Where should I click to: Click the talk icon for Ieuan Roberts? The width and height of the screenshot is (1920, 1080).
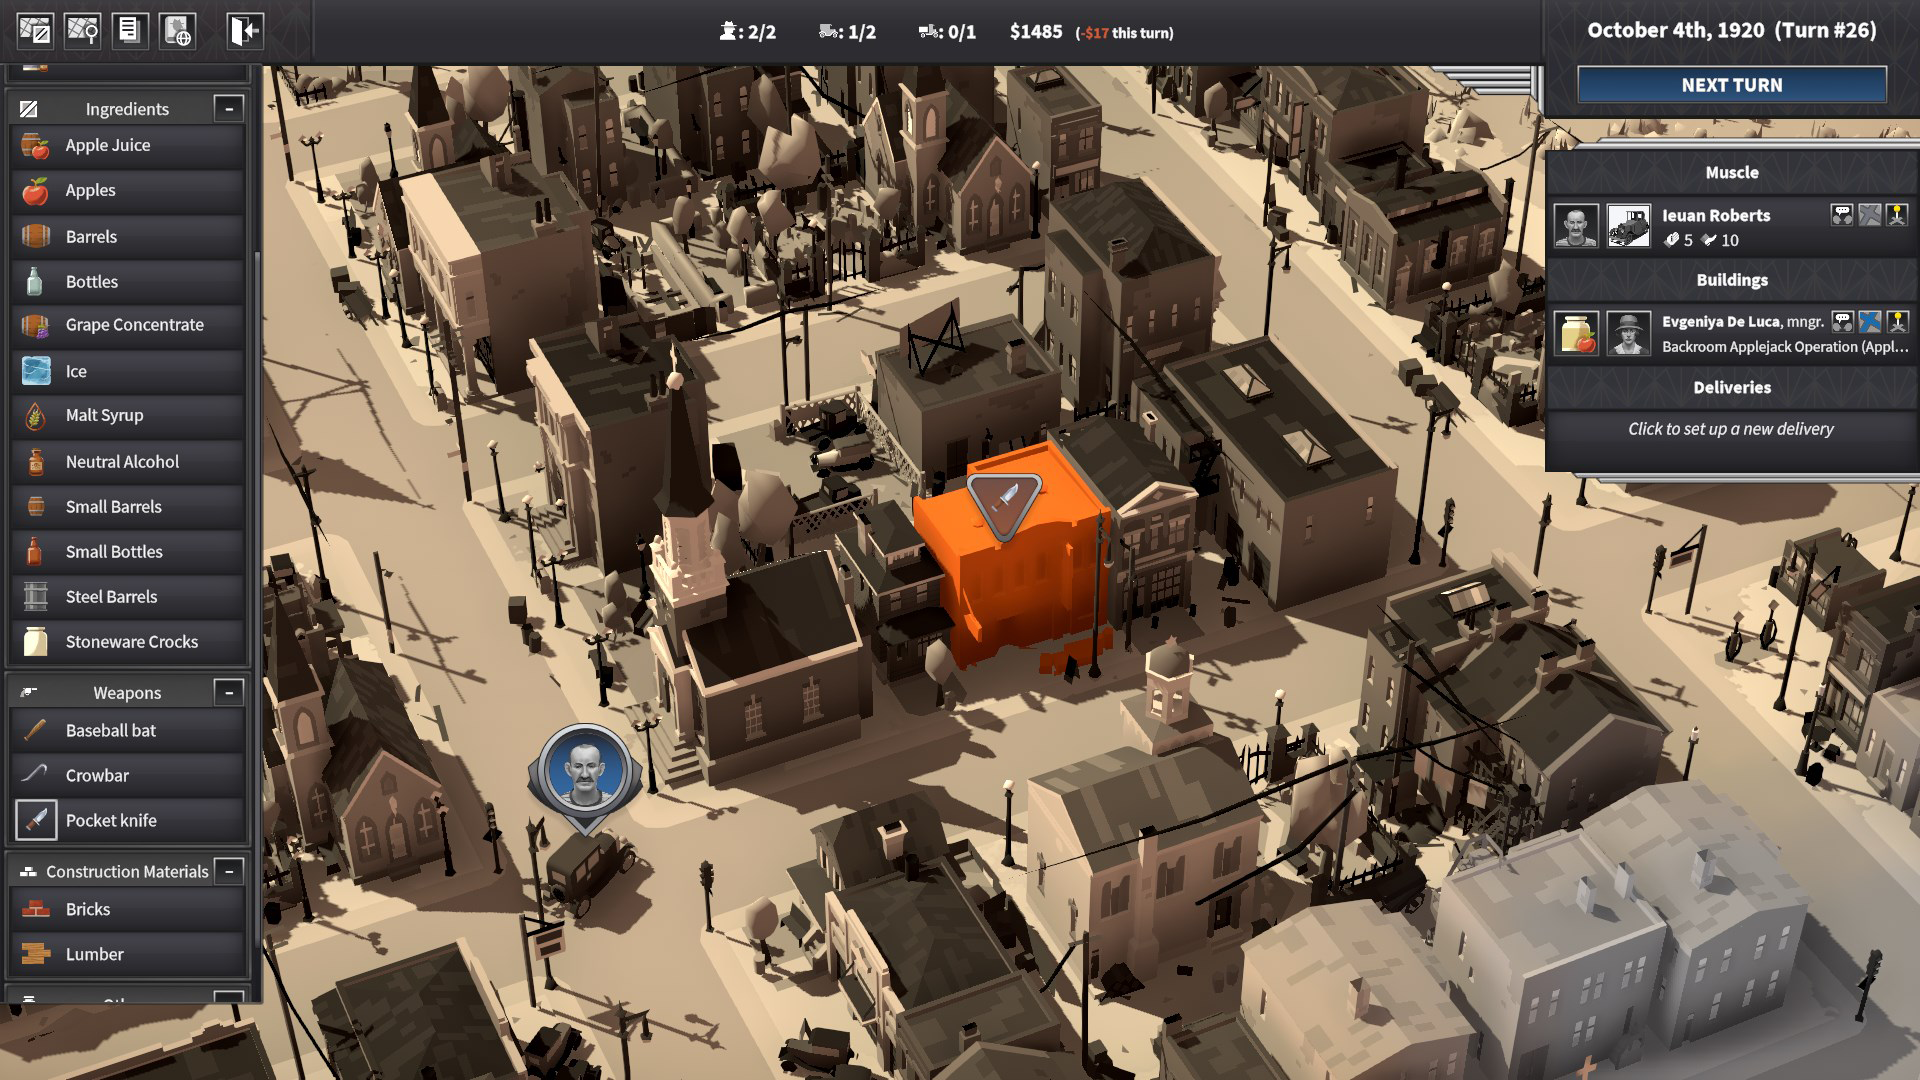pyautogui.click(x=1841, y=214)
